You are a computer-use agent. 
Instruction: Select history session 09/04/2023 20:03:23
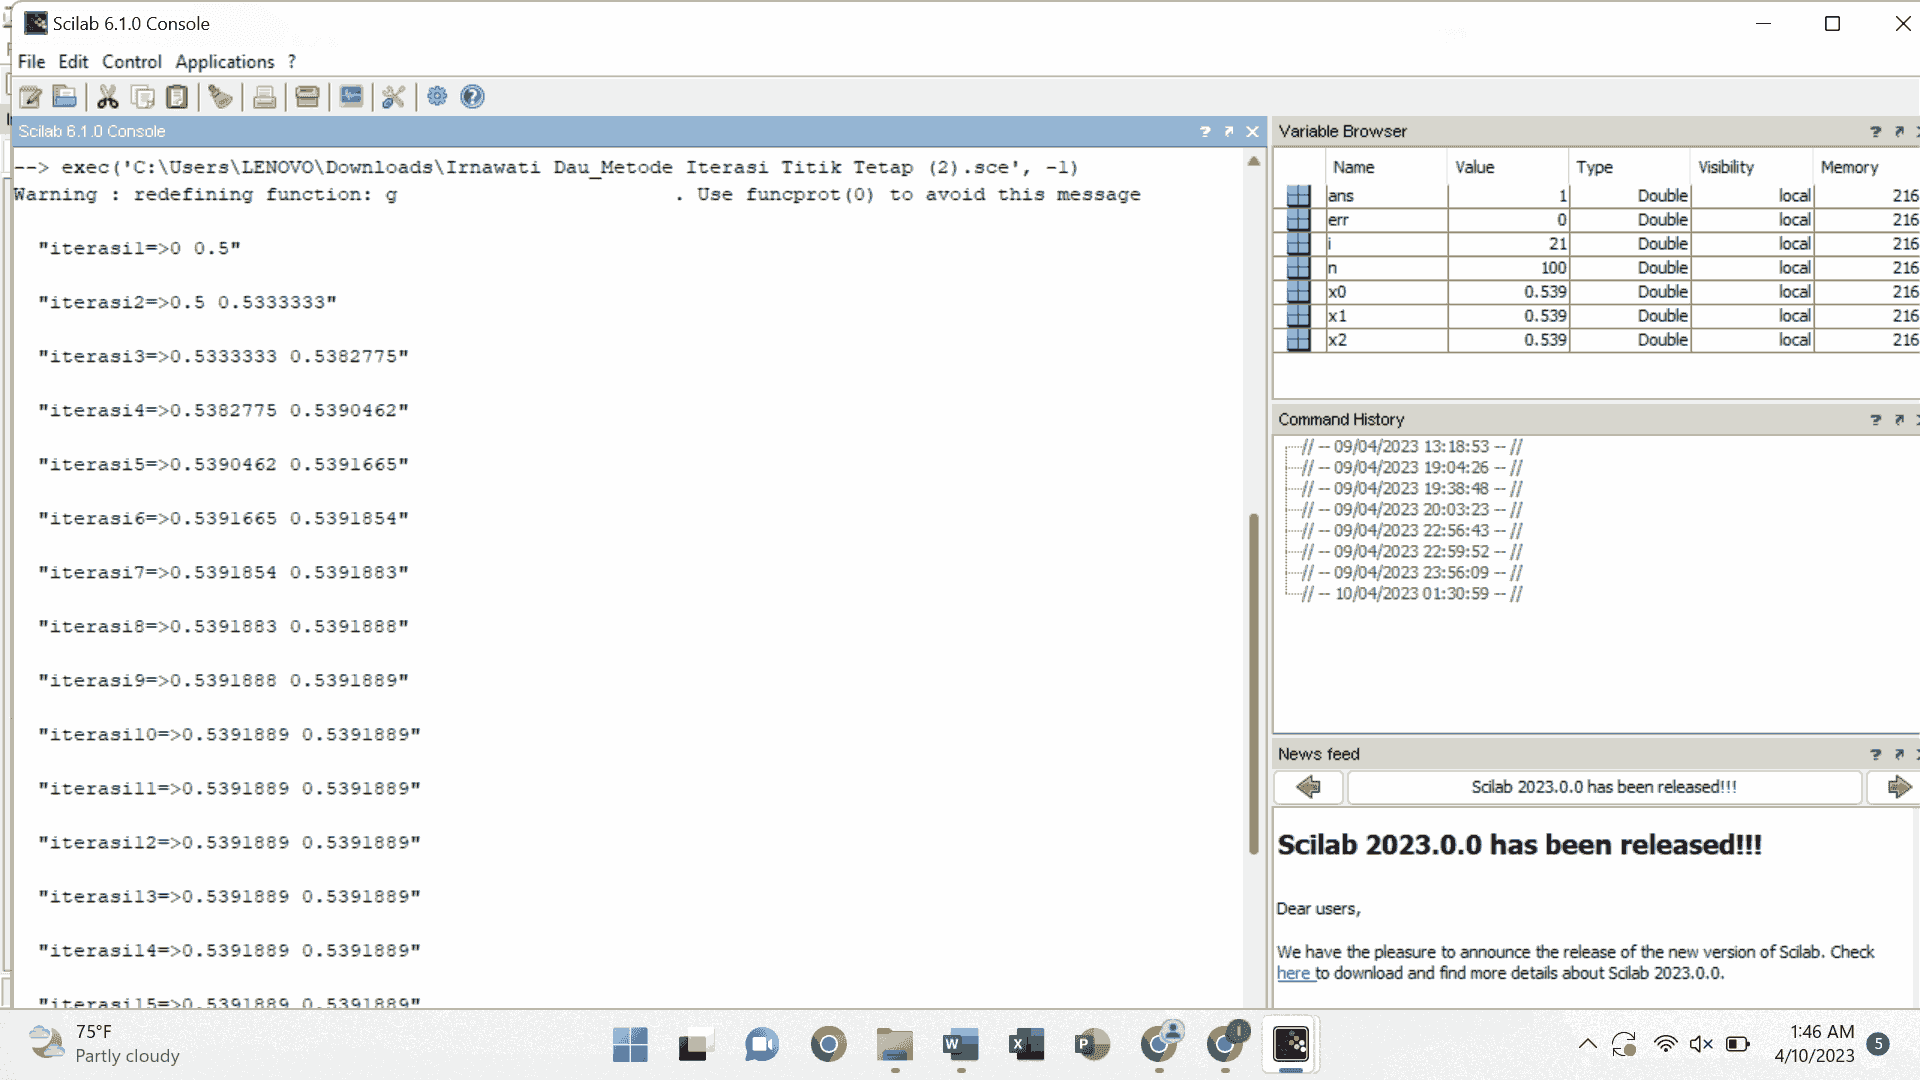(1412, 510)
